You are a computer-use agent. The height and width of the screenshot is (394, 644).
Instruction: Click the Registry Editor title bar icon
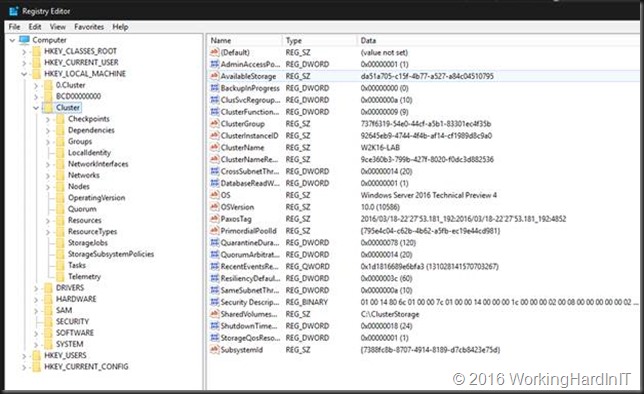click(x=14, y=11)
